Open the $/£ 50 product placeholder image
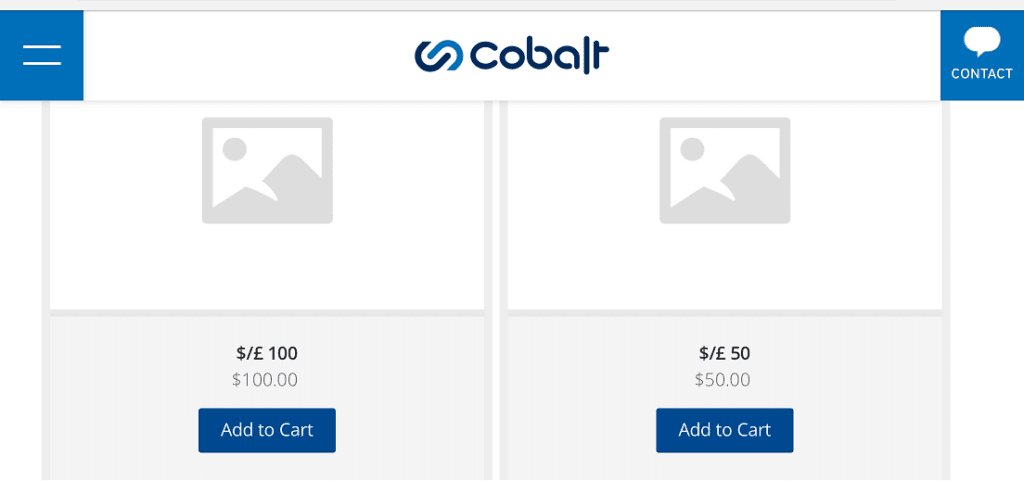 coord(725,170)
